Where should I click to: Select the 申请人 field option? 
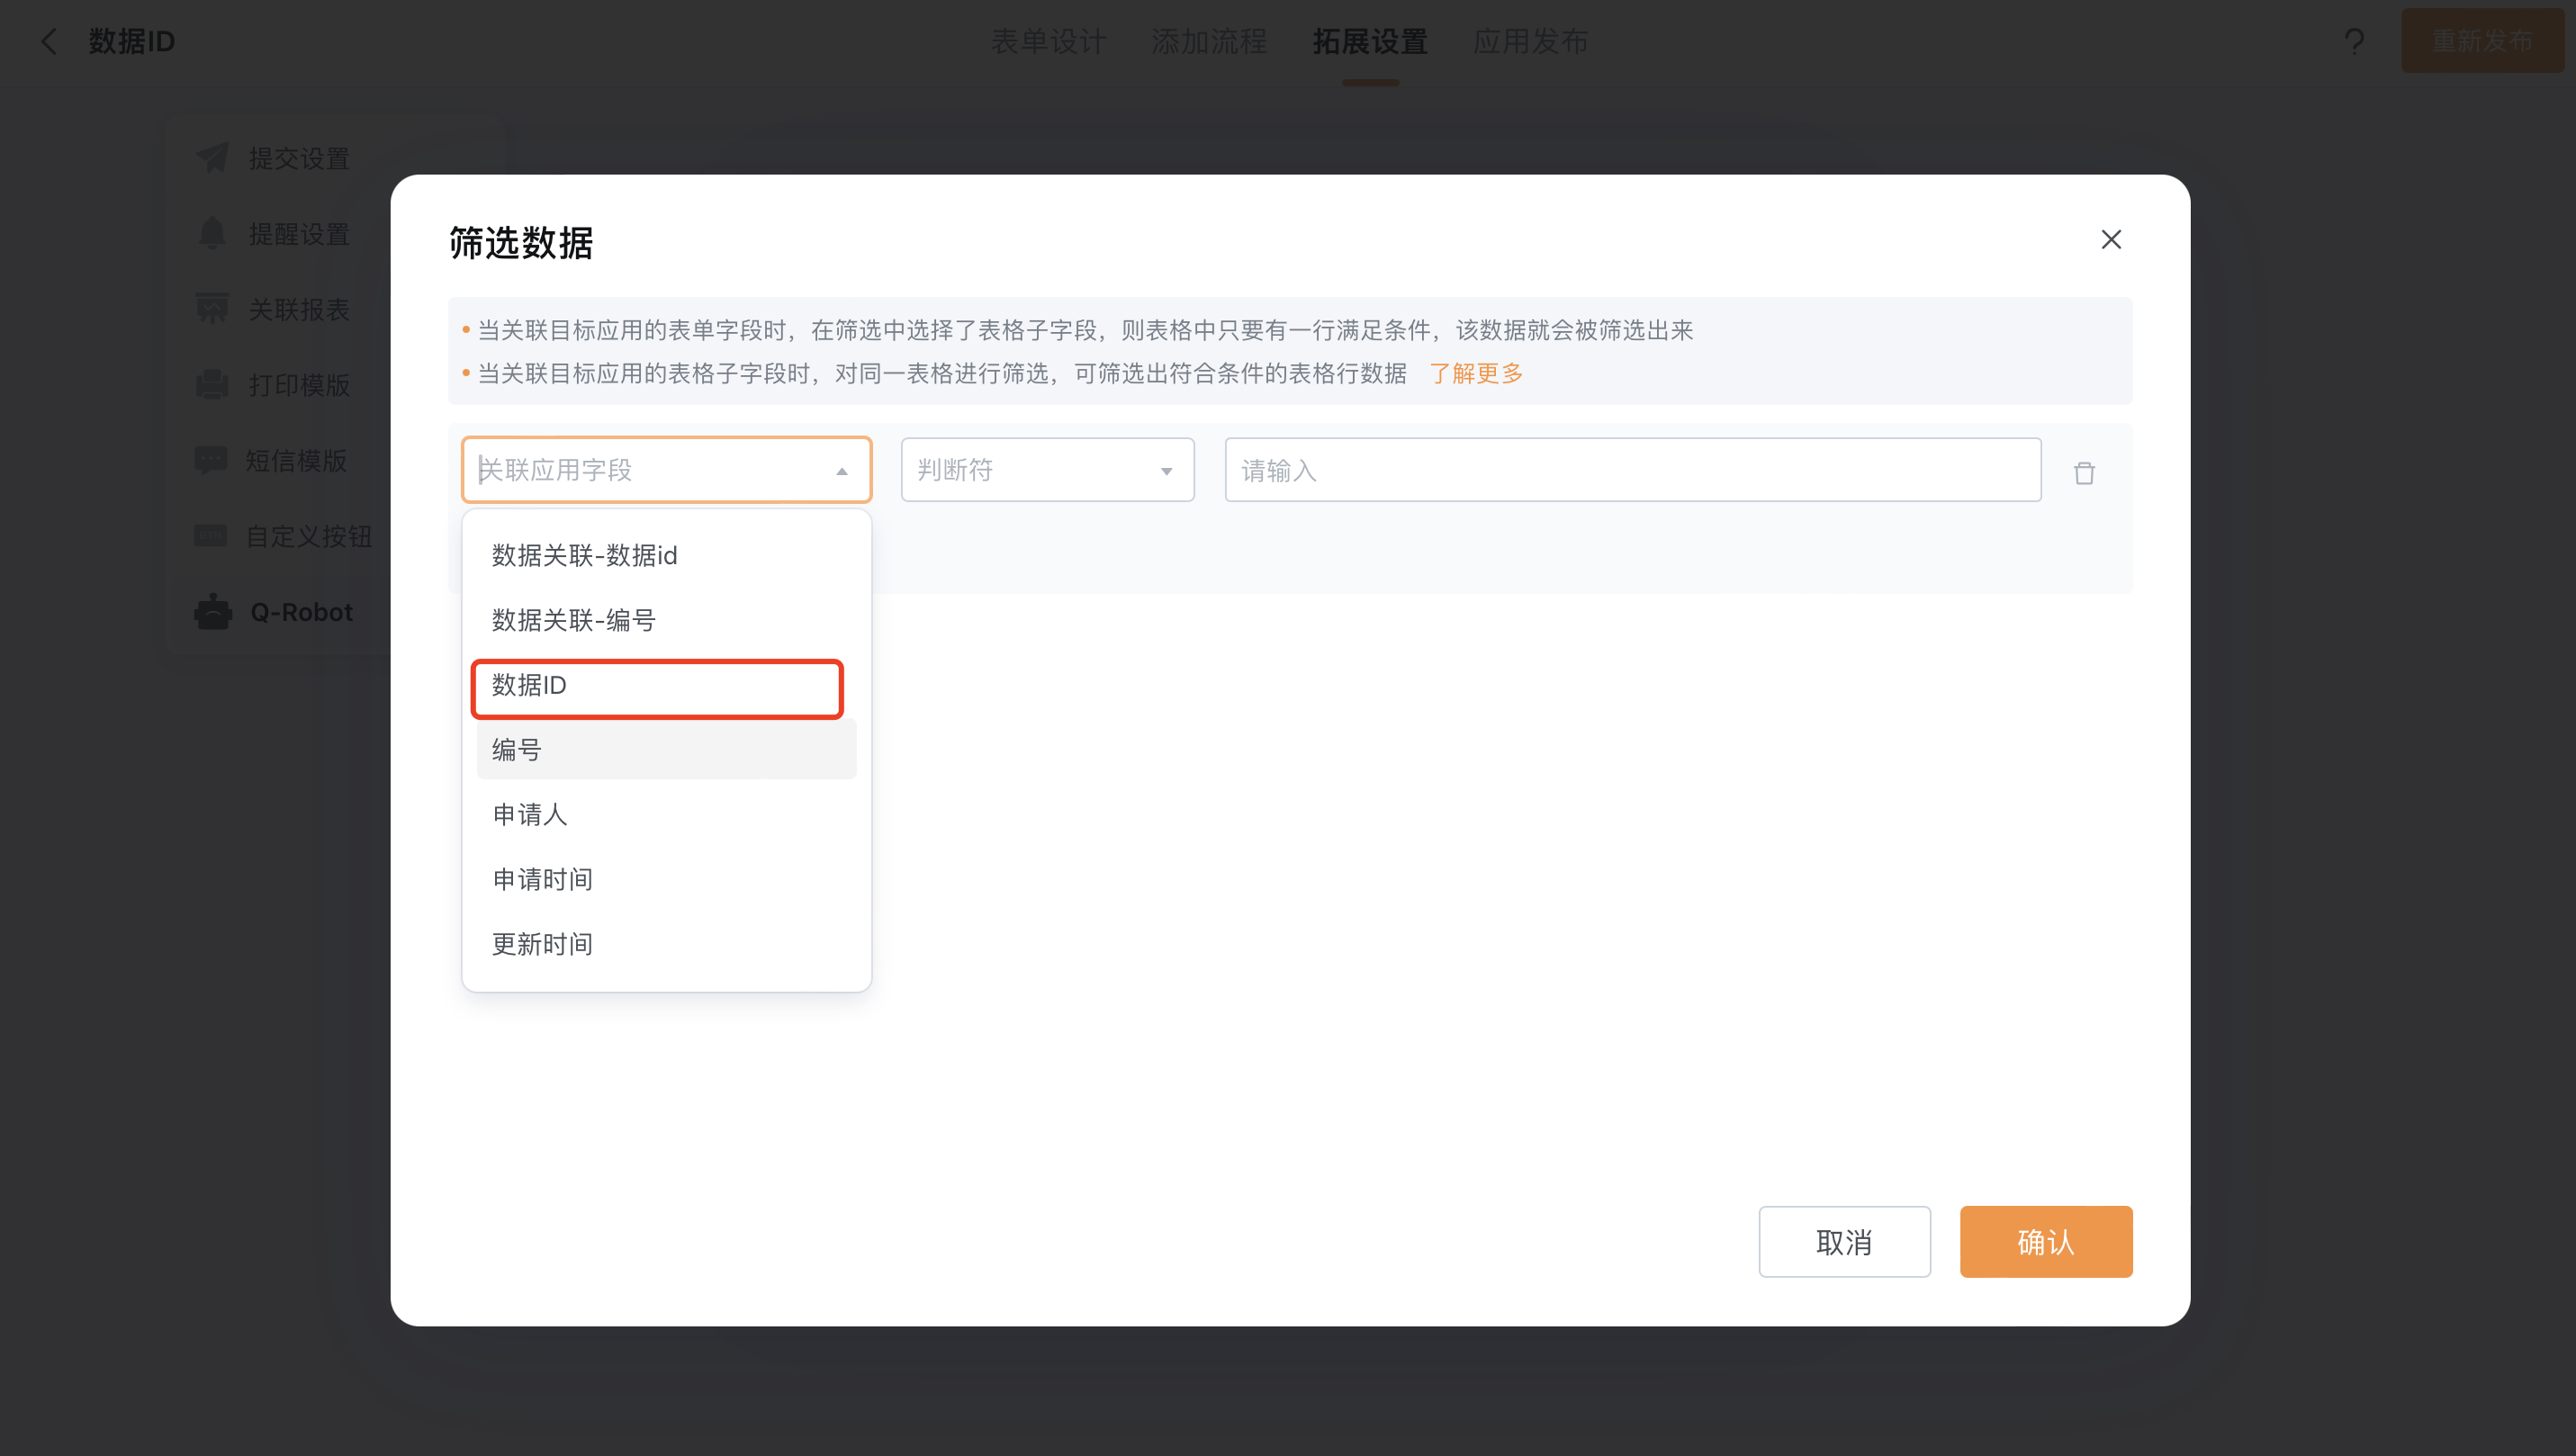(666, 815)
